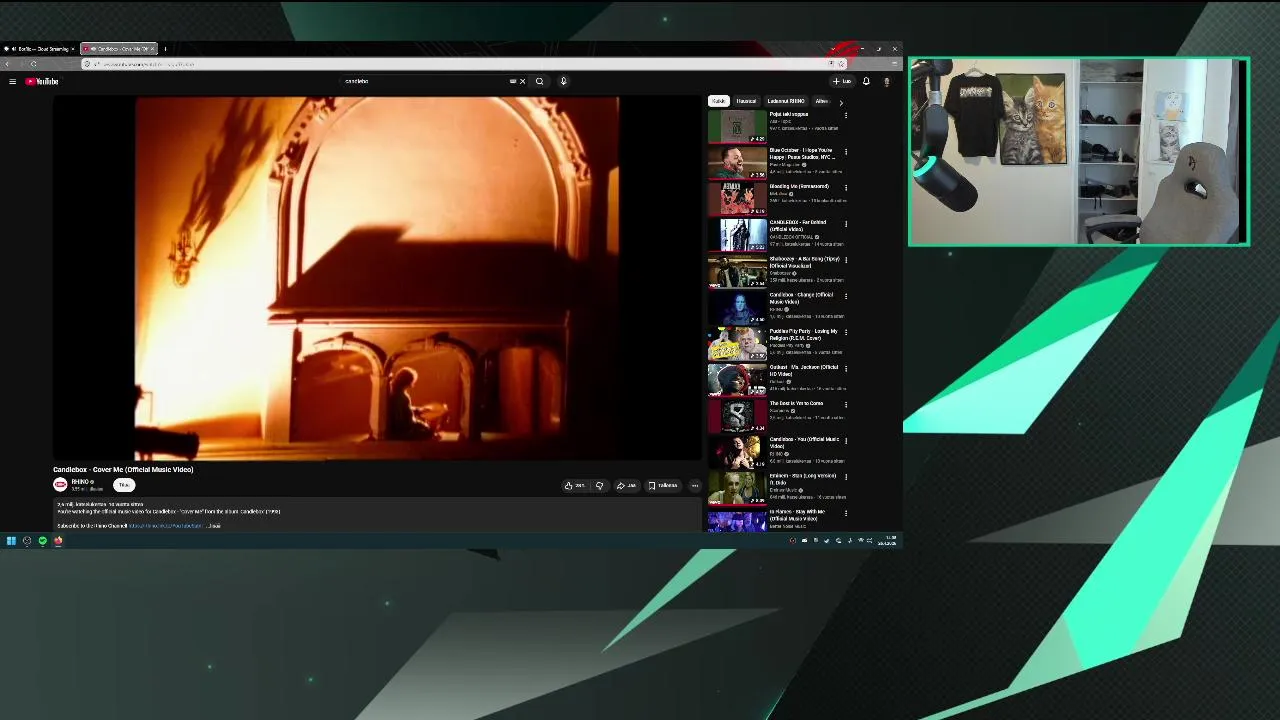Open the on-screen keyboard in search box
The height and width of the screenshot is (720, 1280).
pyautogui.click(x=513, y=81)
